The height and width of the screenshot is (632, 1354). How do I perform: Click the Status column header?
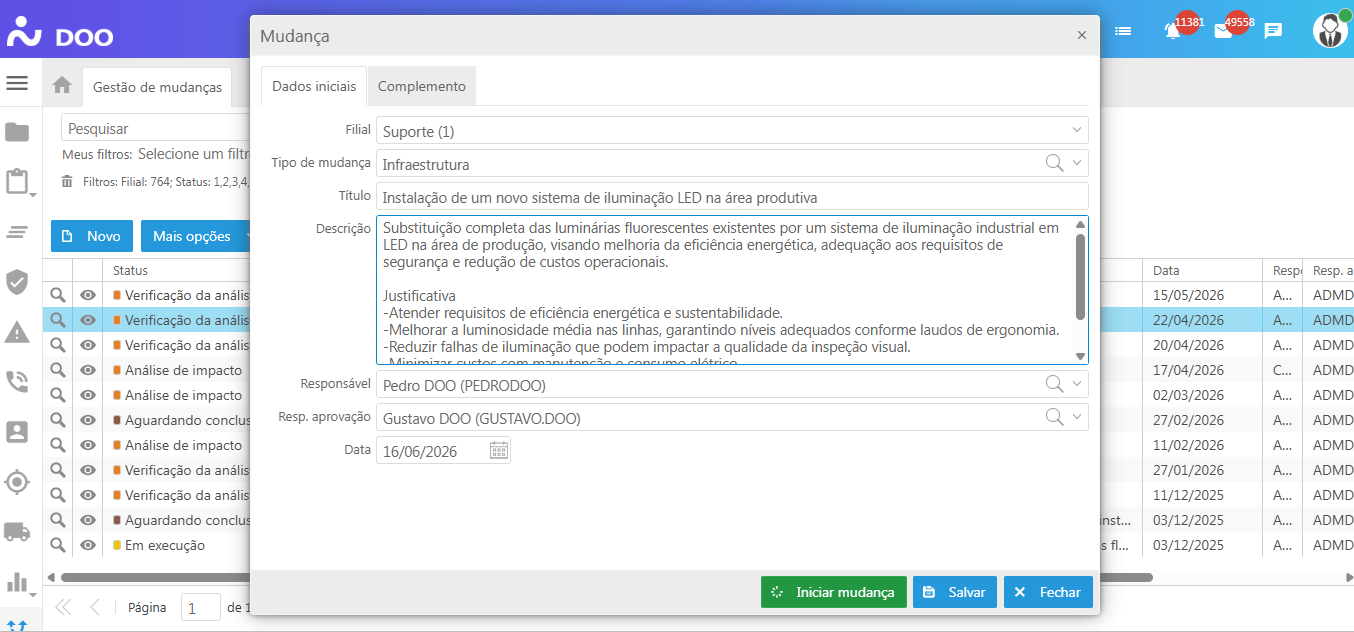tap(130, 270)
